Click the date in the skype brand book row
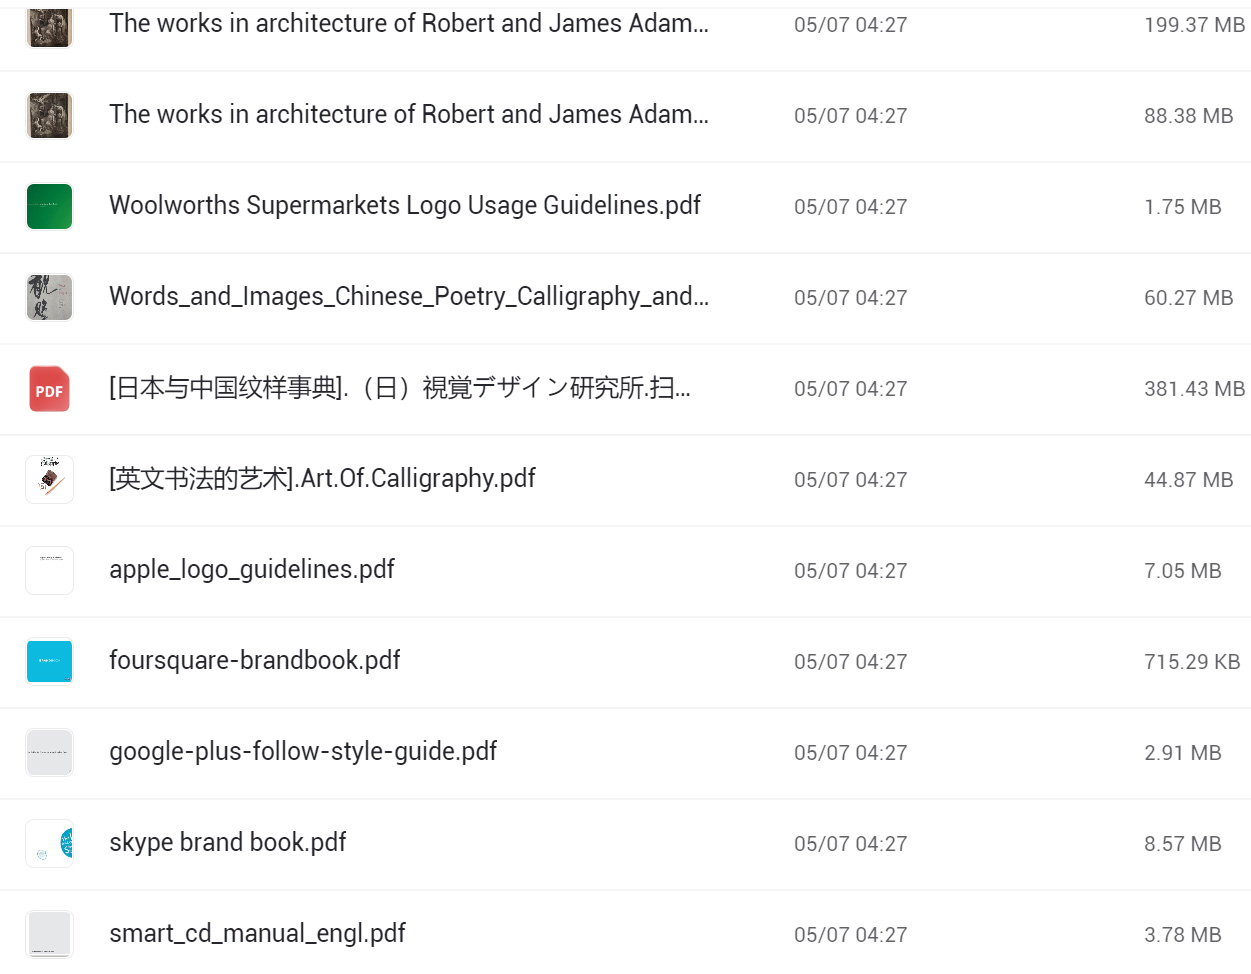 (x=850, y=844)
